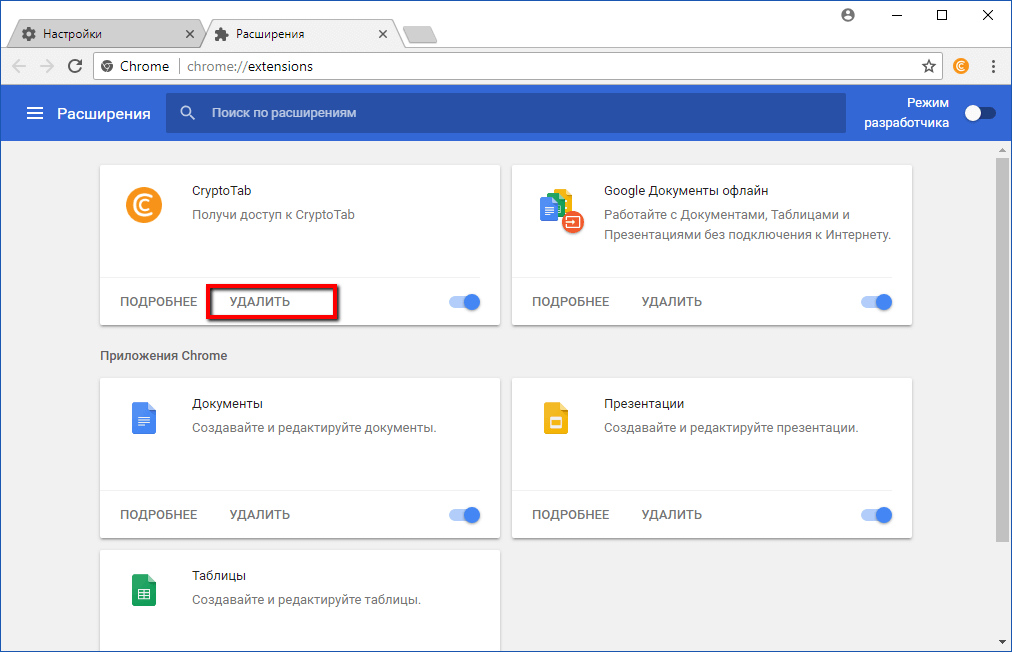This screenshot has width=1012, height=652.
Task: Click the CryptoTab toolbar extension icon
Action: tap(961, 66)
